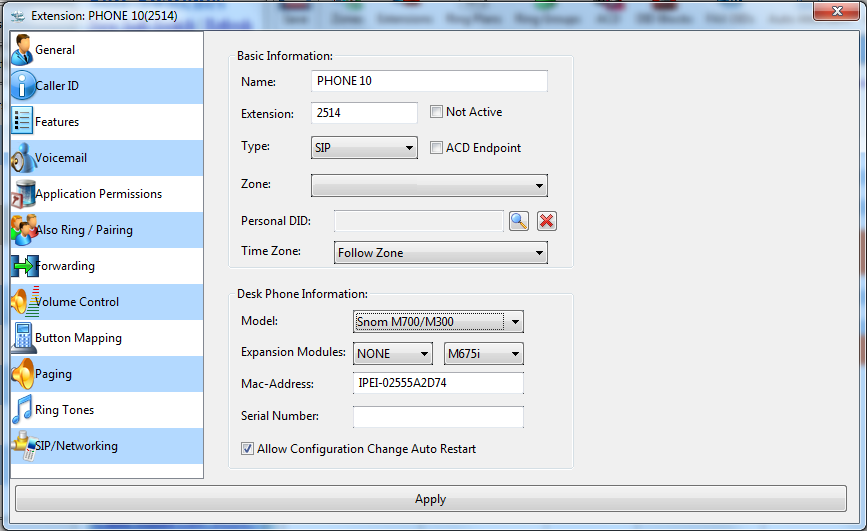The width and height of the screenshot is (867, 531).
Task: Switch to the SIP/Networking section
Action: click(76, 446)
